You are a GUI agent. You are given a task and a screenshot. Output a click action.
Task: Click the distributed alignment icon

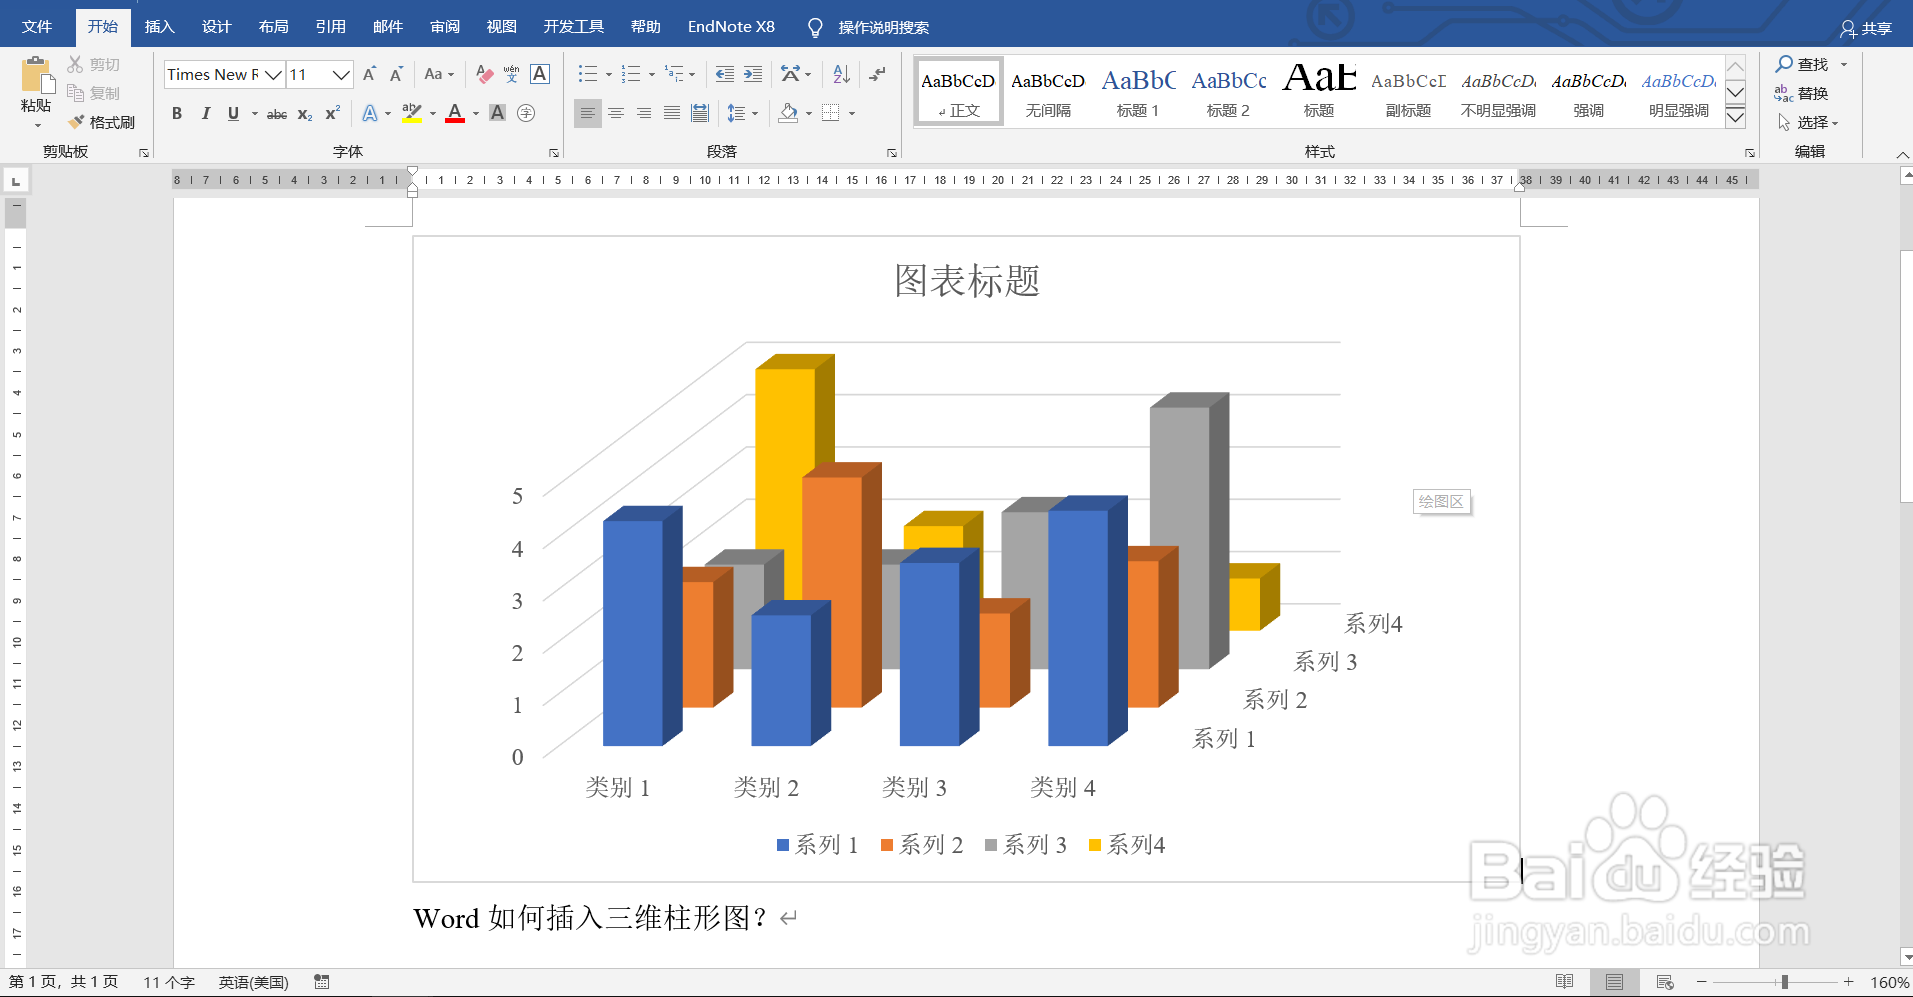700,114
